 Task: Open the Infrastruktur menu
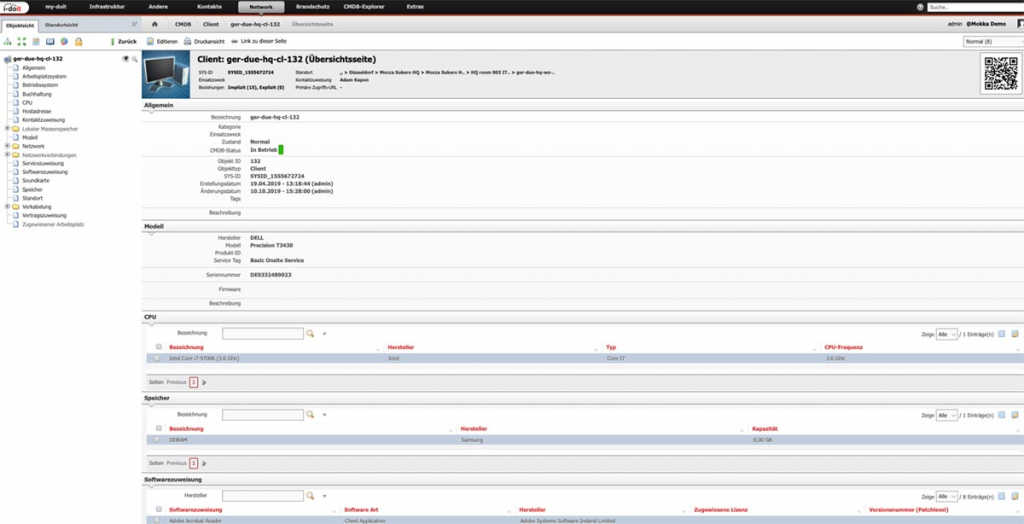(107, 7)
